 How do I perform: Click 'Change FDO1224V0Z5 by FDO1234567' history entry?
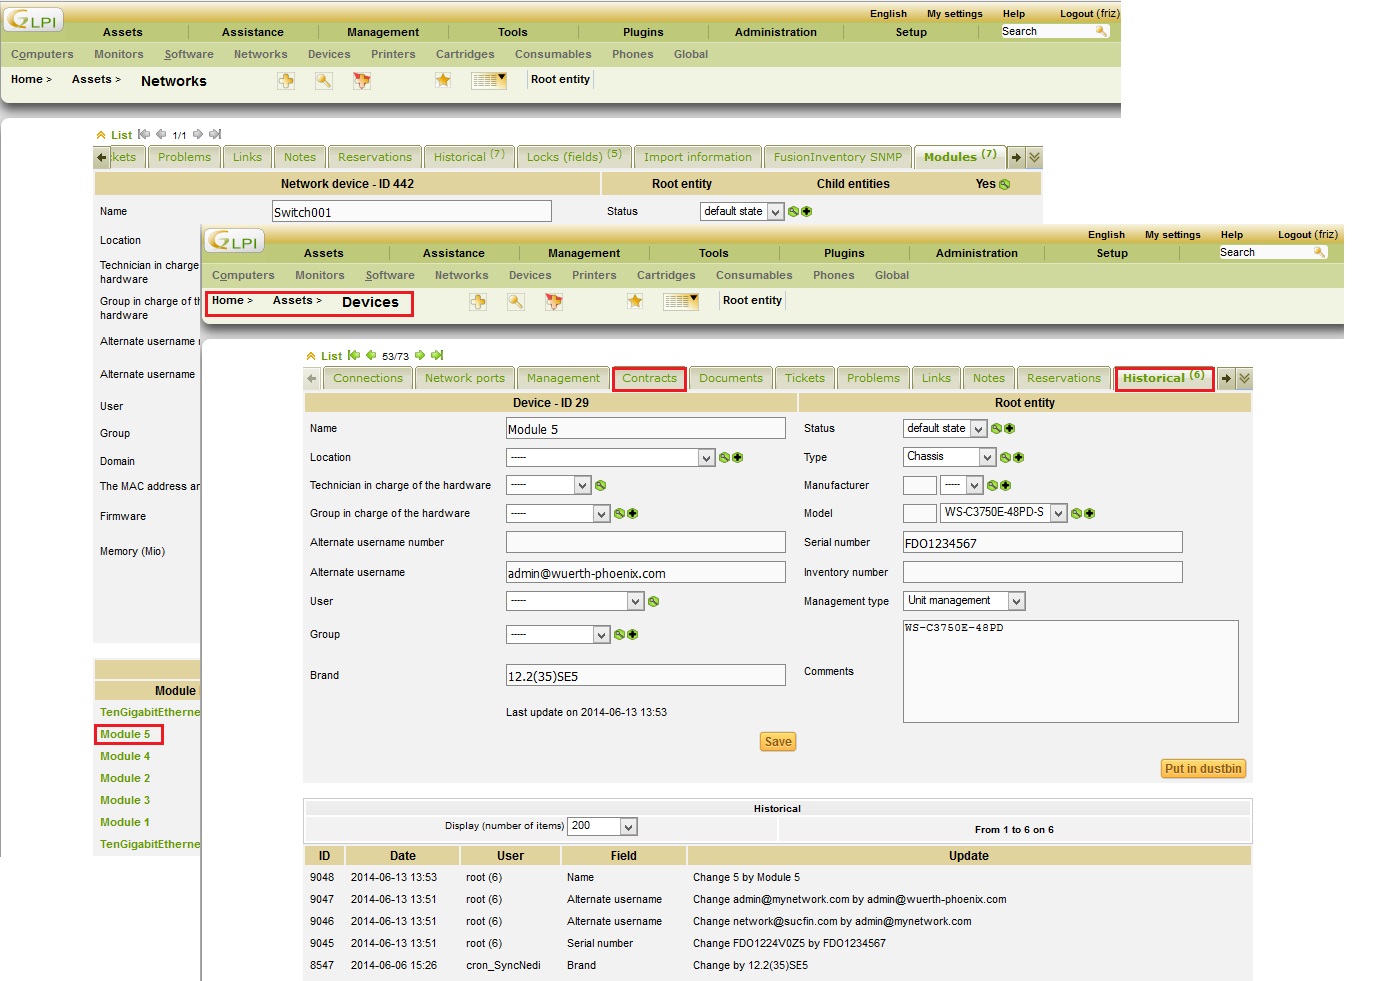(789, 943)
